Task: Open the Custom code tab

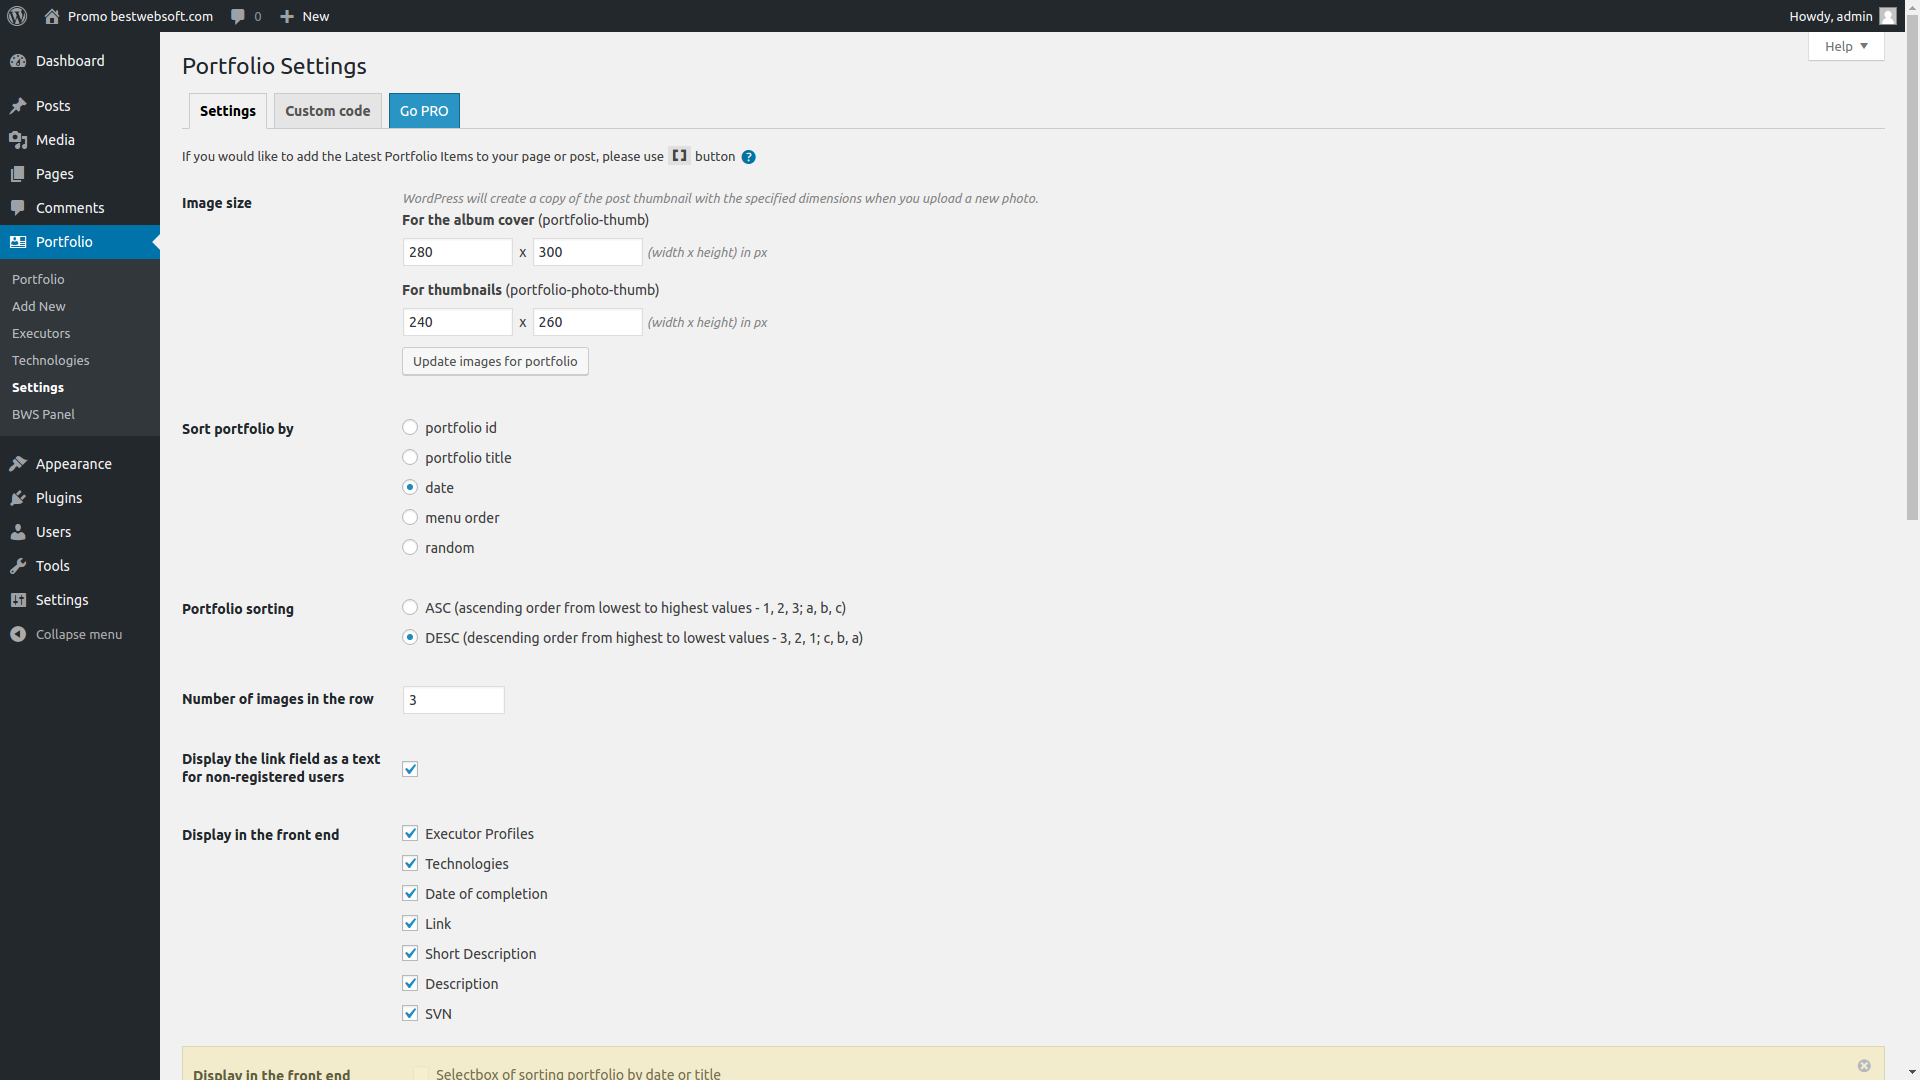Action: coord(327,109)
